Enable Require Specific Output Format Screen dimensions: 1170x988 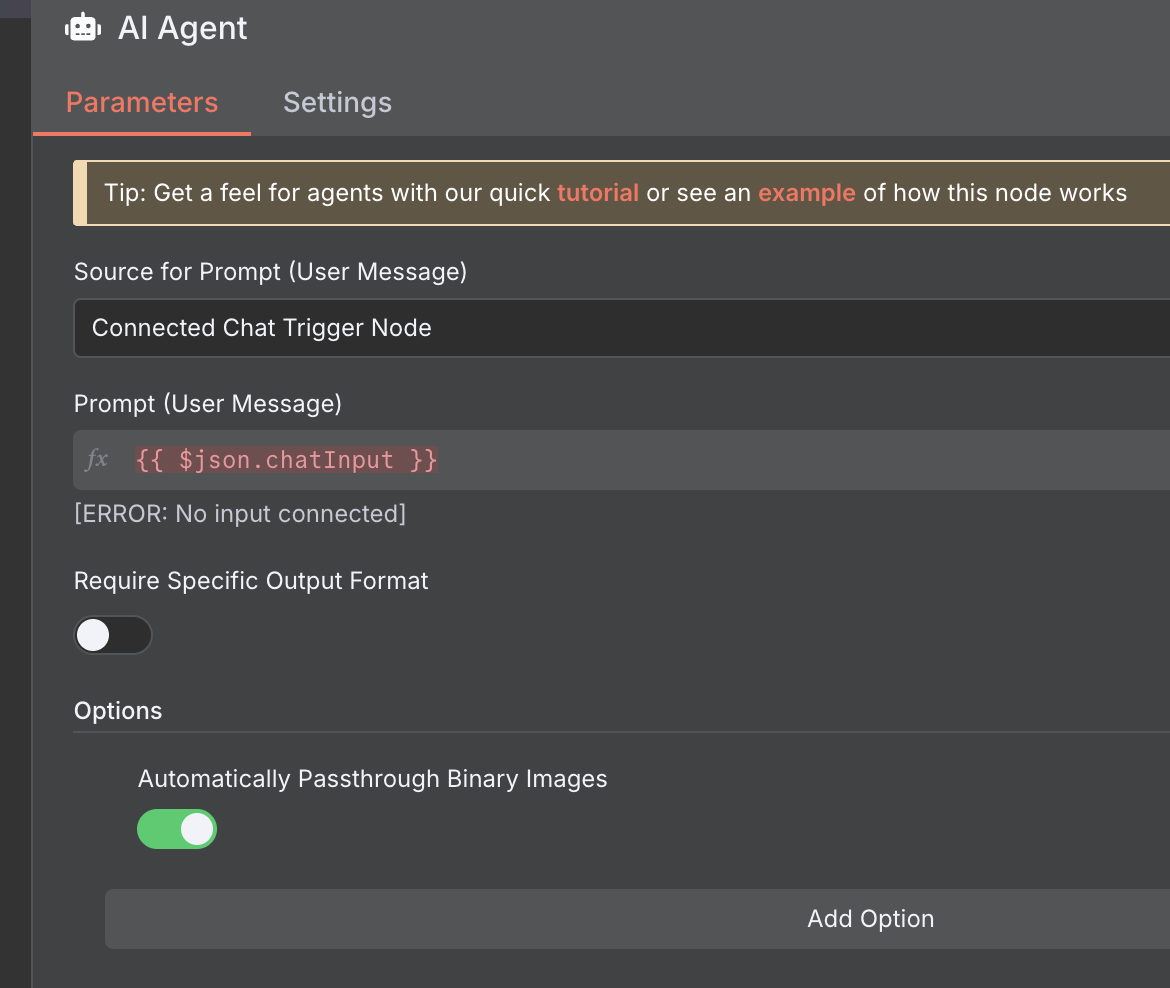pyautogui.click(x=113, y=635)
